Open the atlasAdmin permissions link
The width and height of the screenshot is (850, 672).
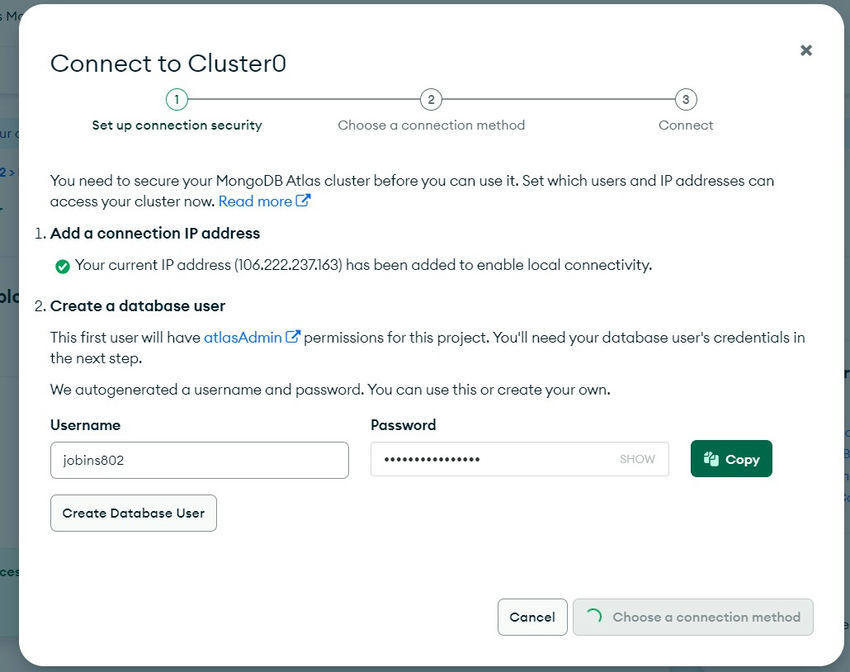tap(243, 337)
